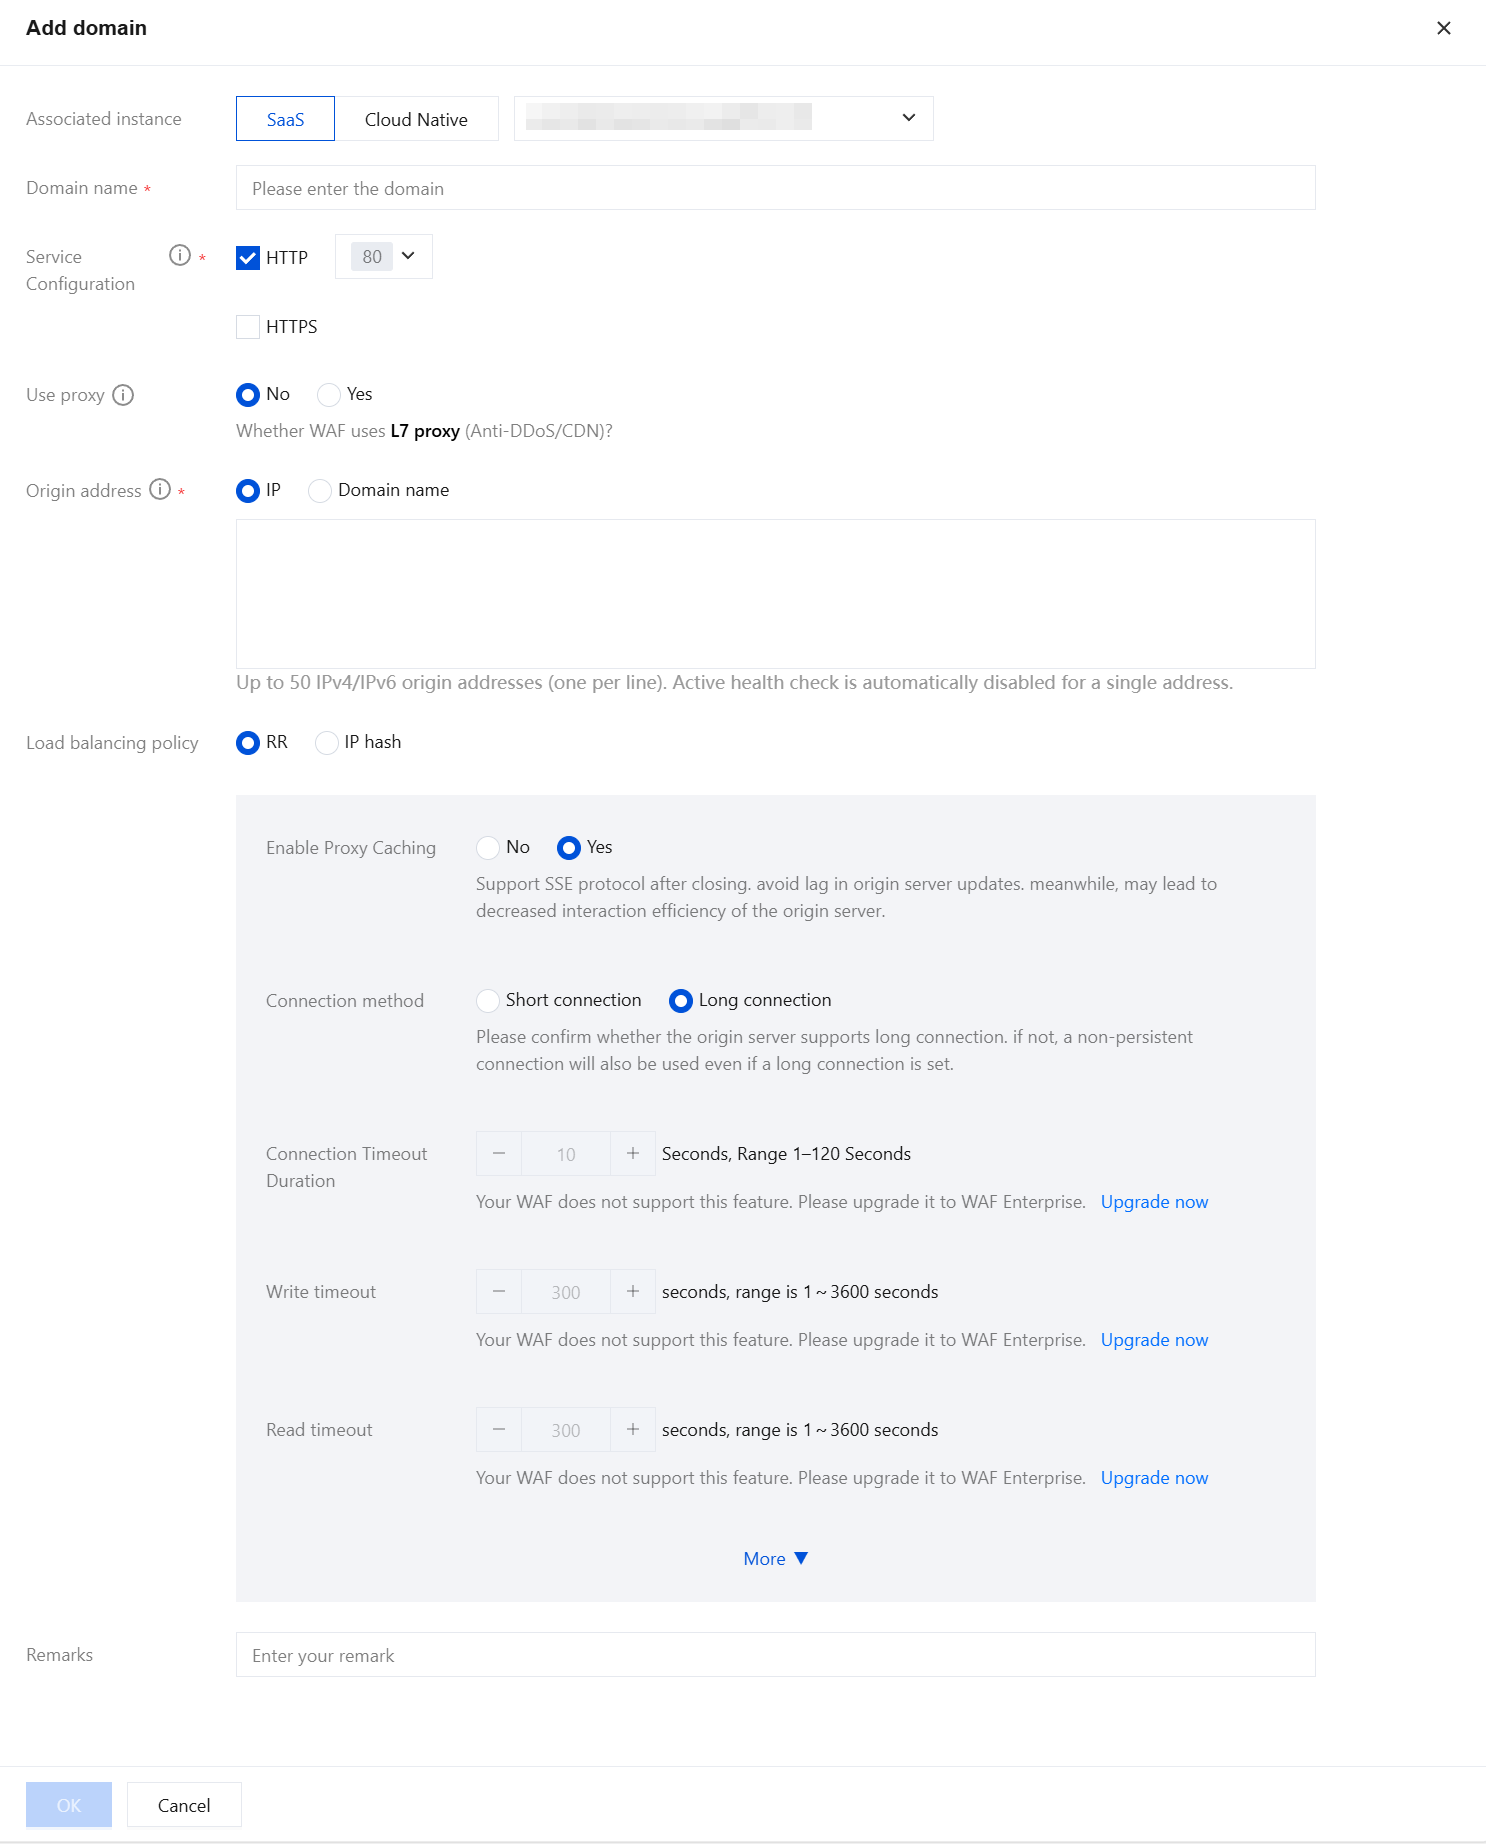Select the SaaS instance tab
Image resolution: width=1486 pixels, height=1844 pixels.
click(x=285, y=119)
